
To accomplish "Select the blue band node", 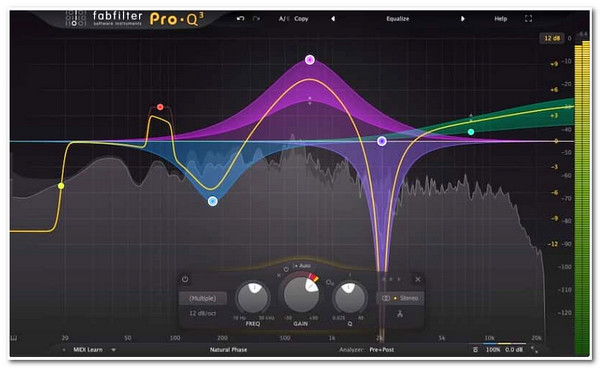I will pyautogui.click(x=213, y=201).
